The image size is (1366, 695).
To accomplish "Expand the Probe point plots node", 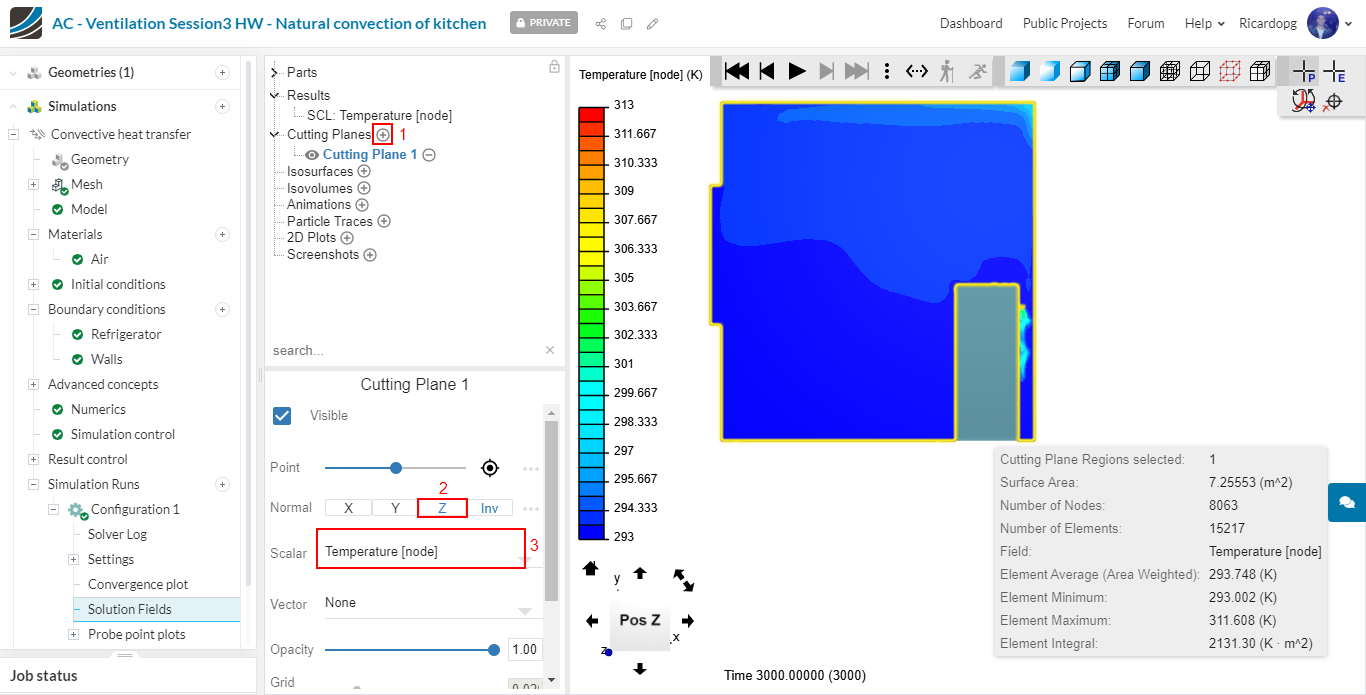I will click(73, 634).
